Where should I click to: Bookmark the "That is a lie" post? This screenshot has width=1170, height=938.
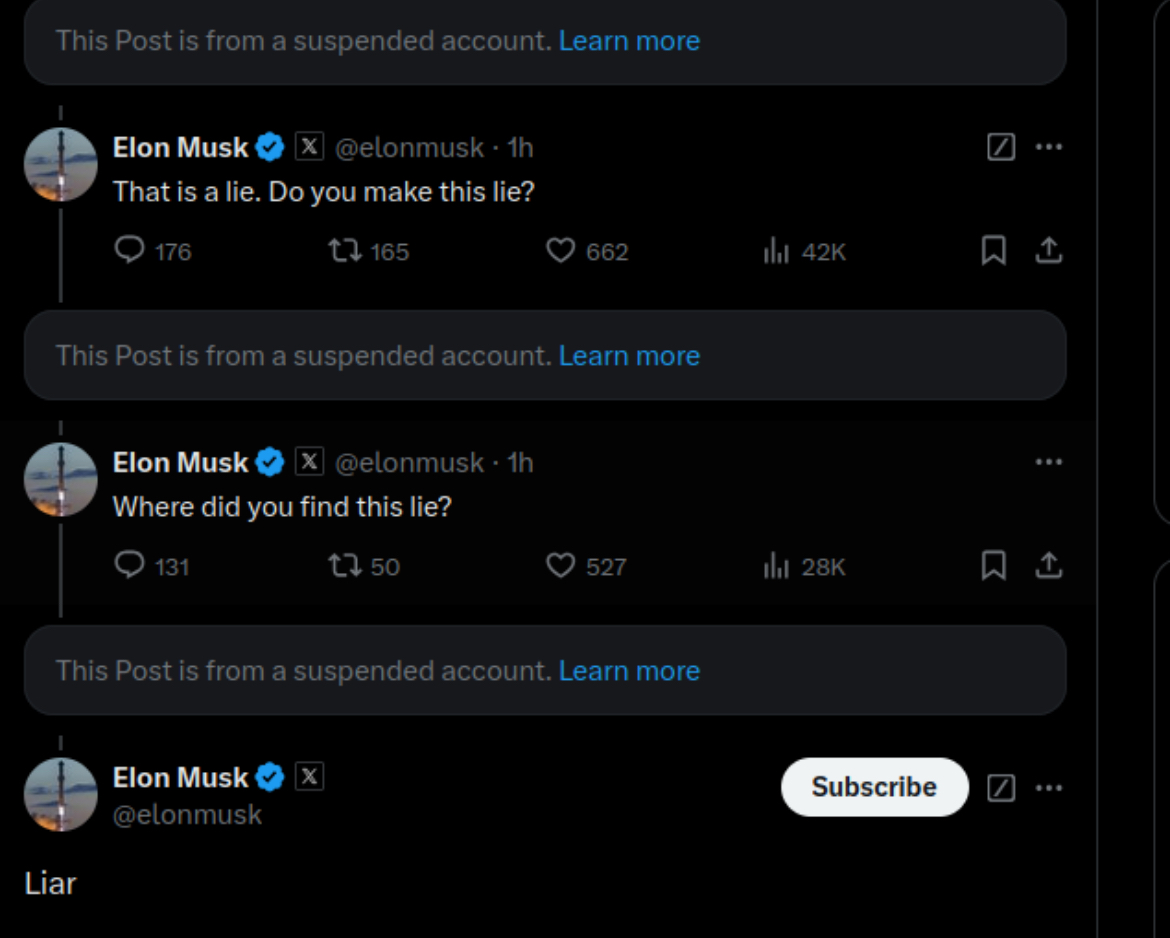[993, 250]
